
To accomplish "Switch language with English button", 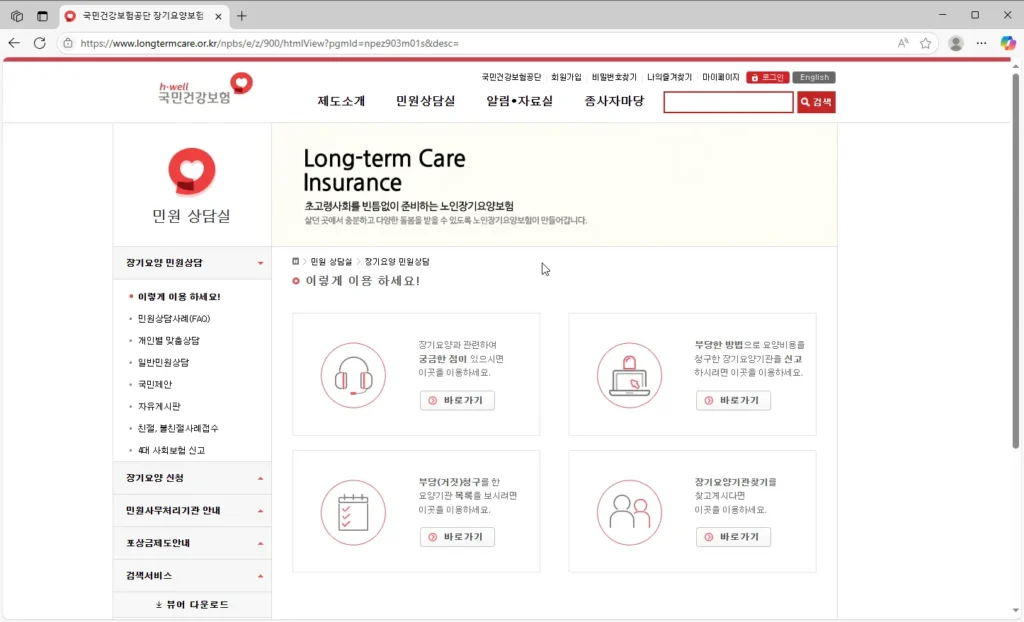I will [x=814, y=77].
